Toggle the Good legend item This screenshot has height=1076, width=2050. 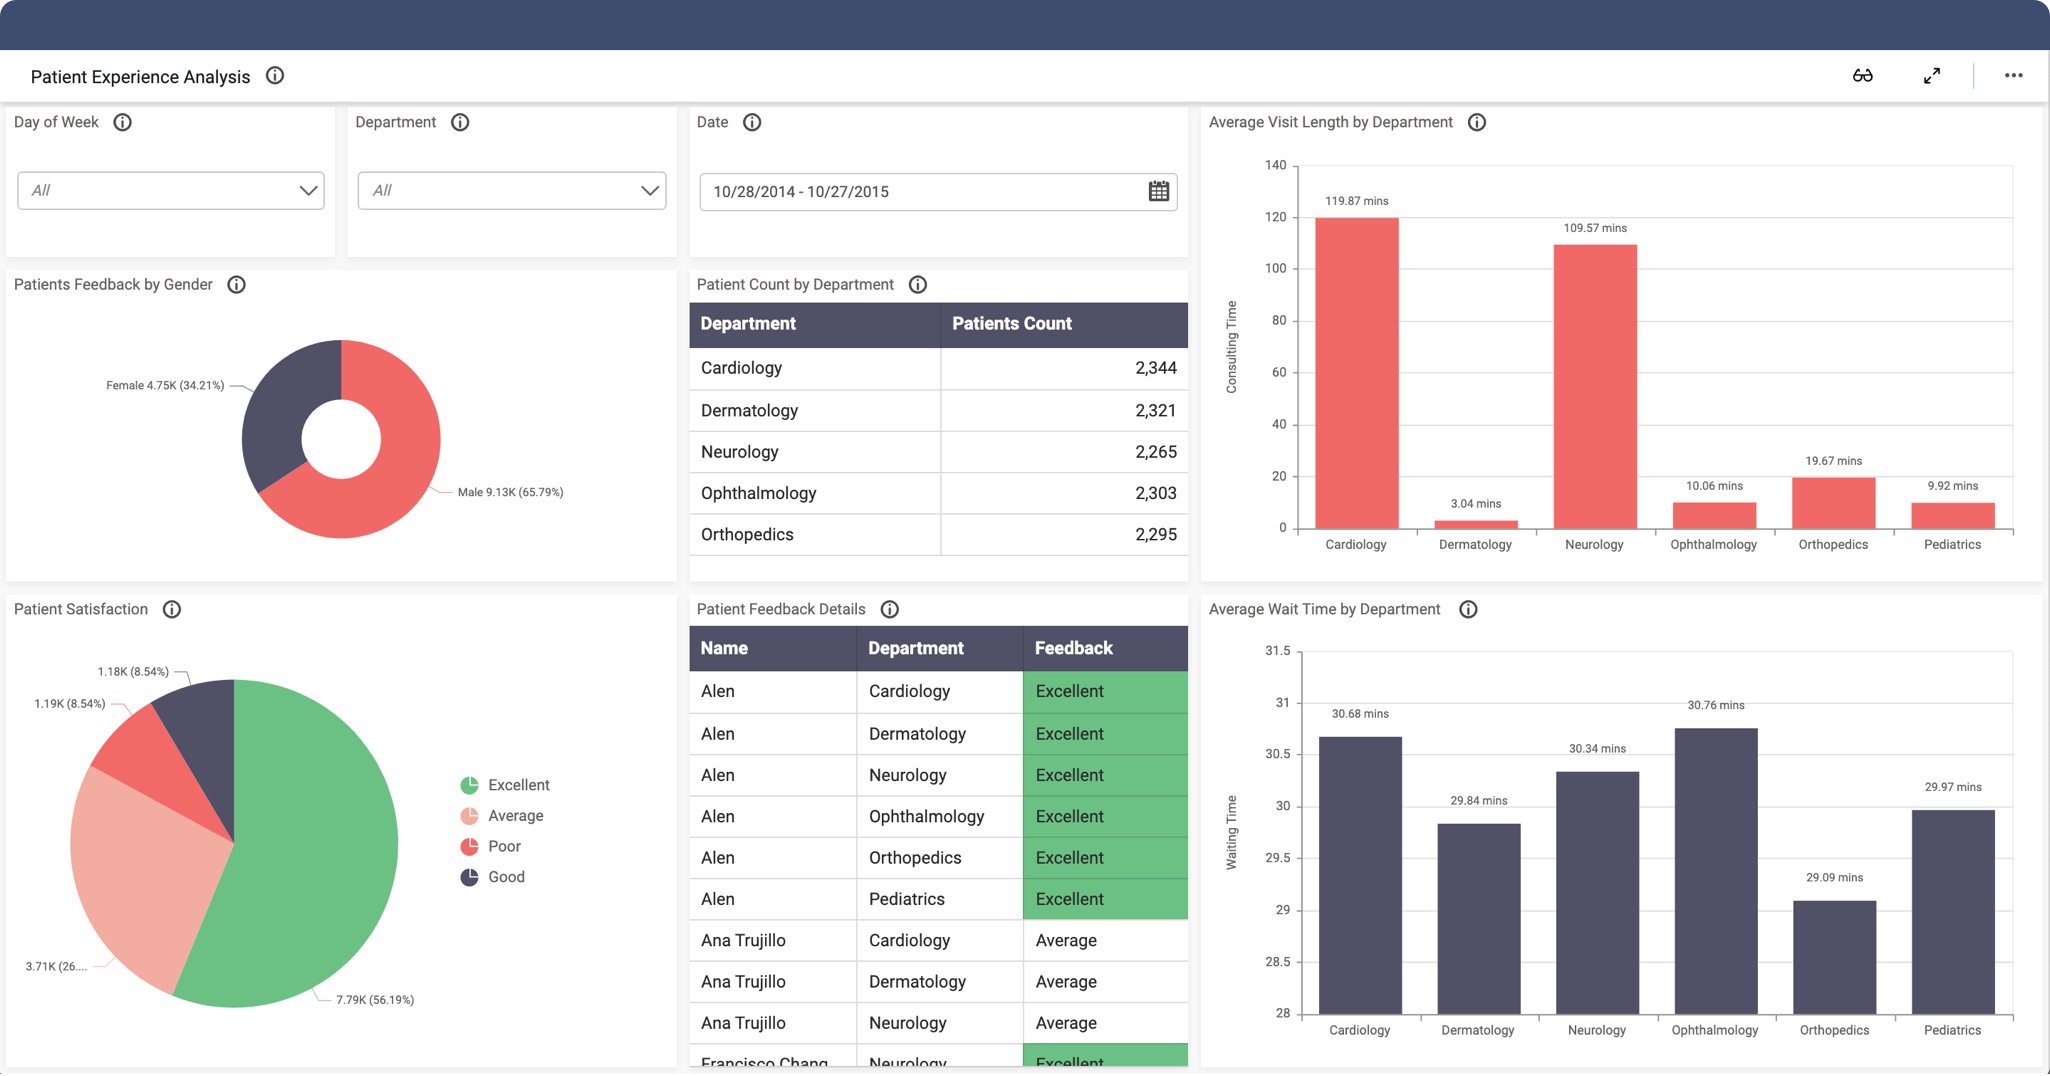[493, 877]
